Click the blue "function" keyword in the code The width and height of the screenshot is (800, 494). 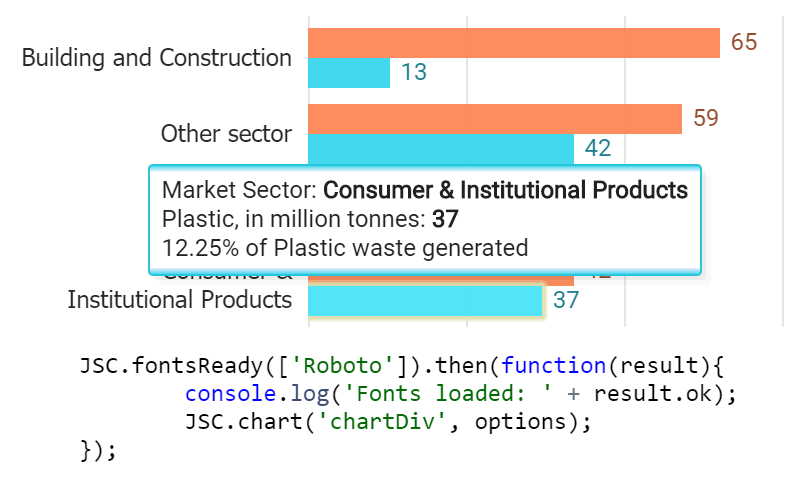(553, 365)
